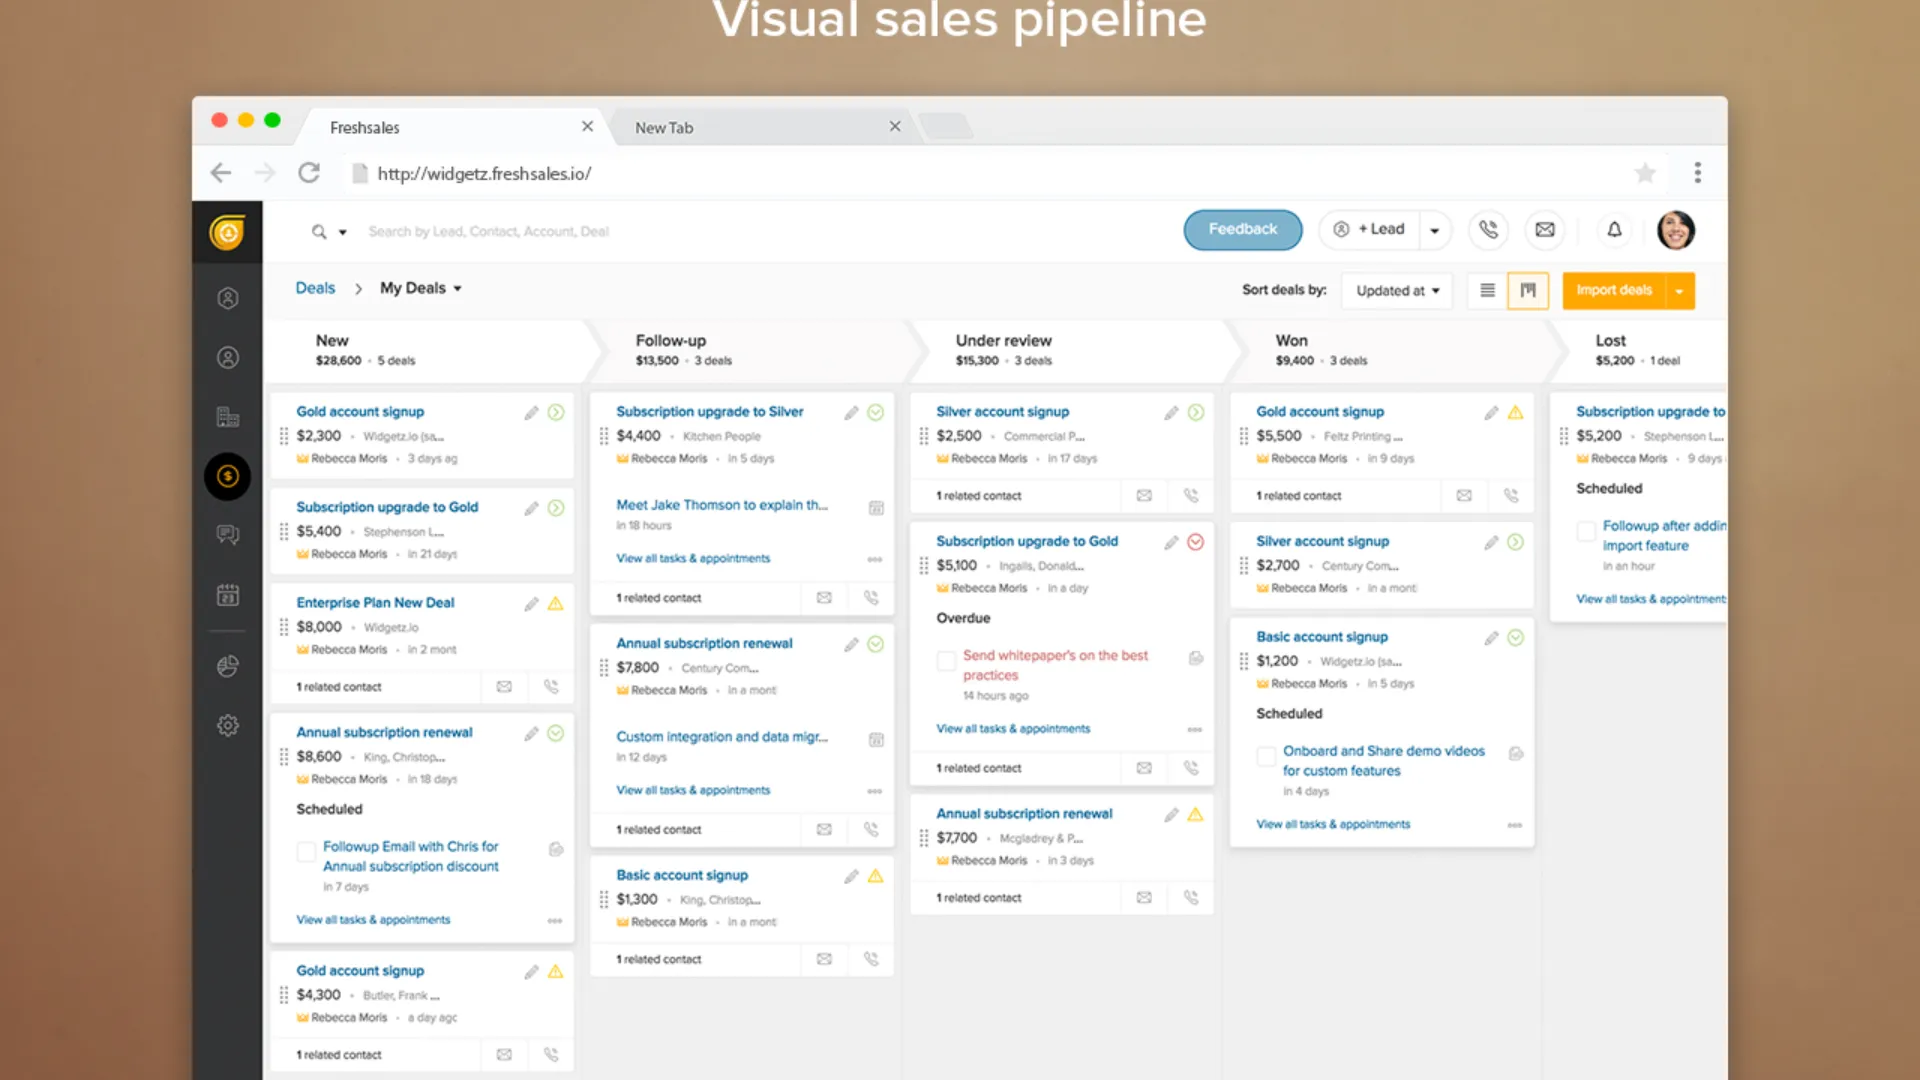Check Followup Email with Chris task checkbox

(x=306, y=852)
